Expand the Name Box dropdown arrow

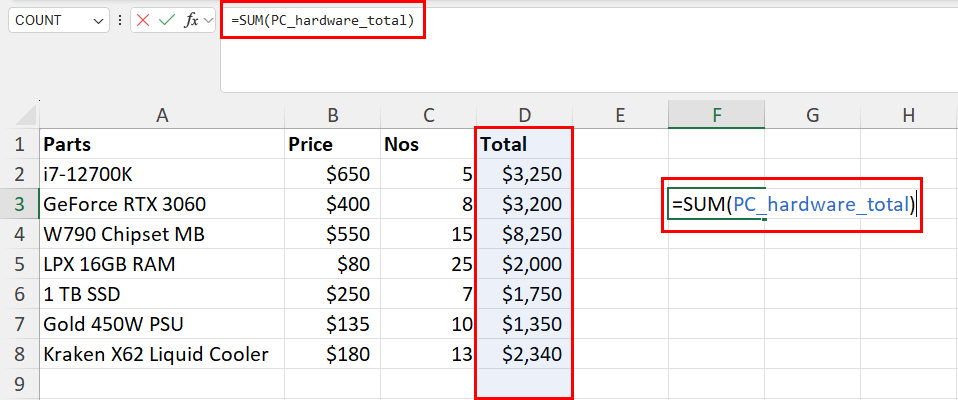98,21
